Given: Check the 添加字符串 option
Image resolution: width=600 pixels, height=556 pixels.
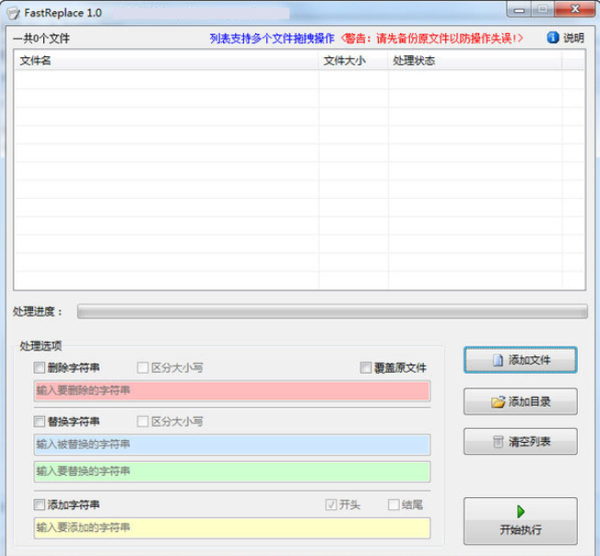Looking at the screenshot, I should [x=40, y=505].
